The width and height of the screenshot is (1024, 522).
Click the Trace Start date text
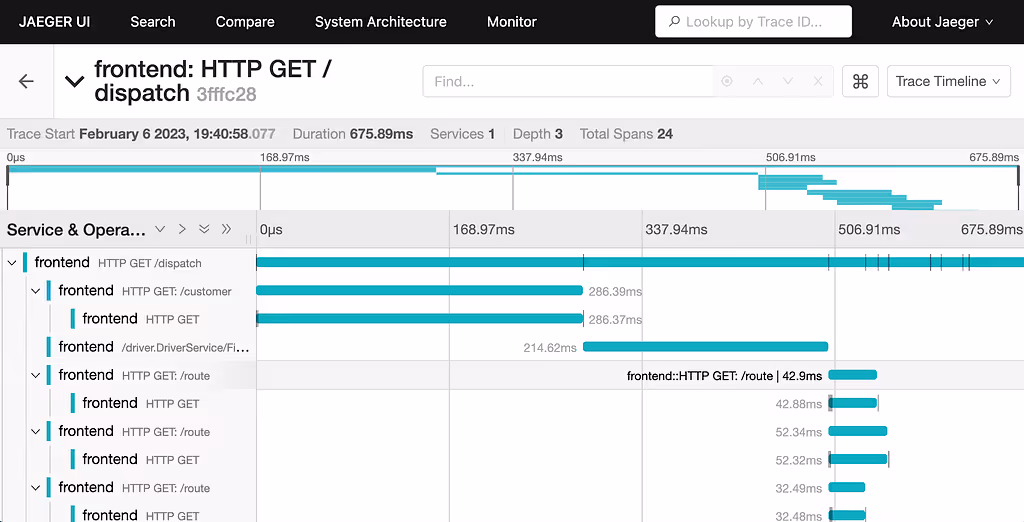click(141, 134)
